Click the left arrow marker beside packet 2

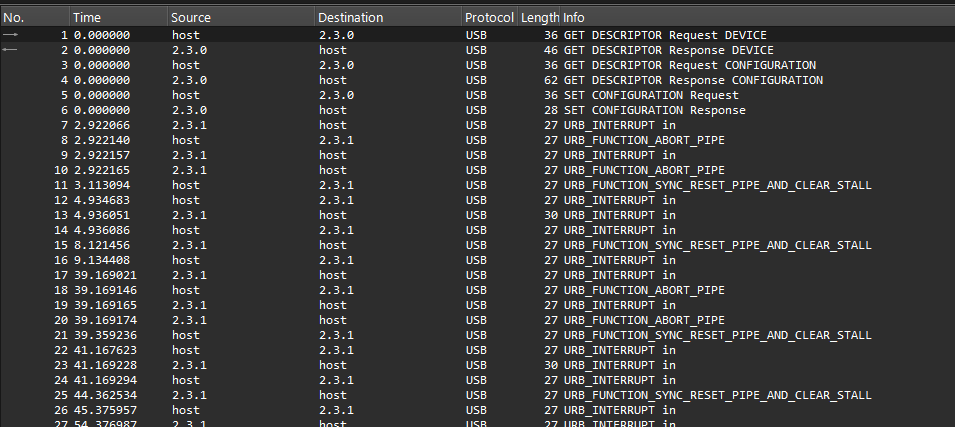click(x=12, y=50)
